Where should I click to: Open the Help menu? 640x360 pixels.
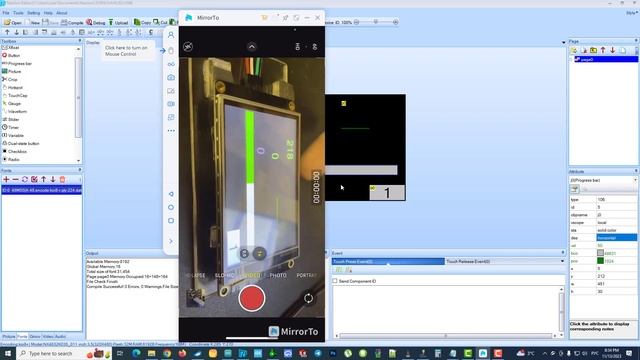[48, 13]
